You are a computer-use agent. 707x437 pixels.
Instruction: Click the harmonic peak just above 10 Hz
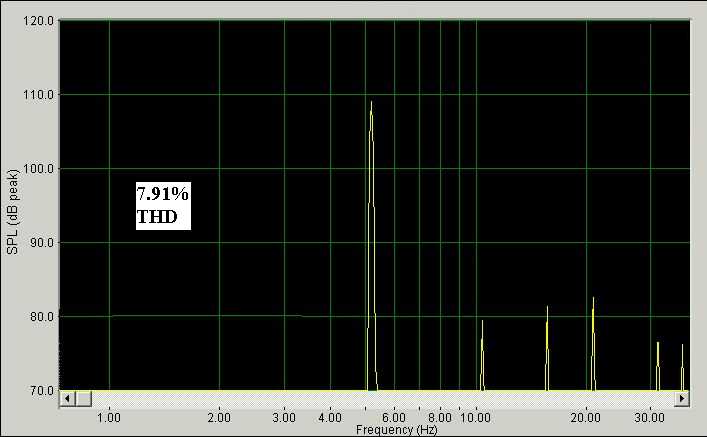point(482,355)
